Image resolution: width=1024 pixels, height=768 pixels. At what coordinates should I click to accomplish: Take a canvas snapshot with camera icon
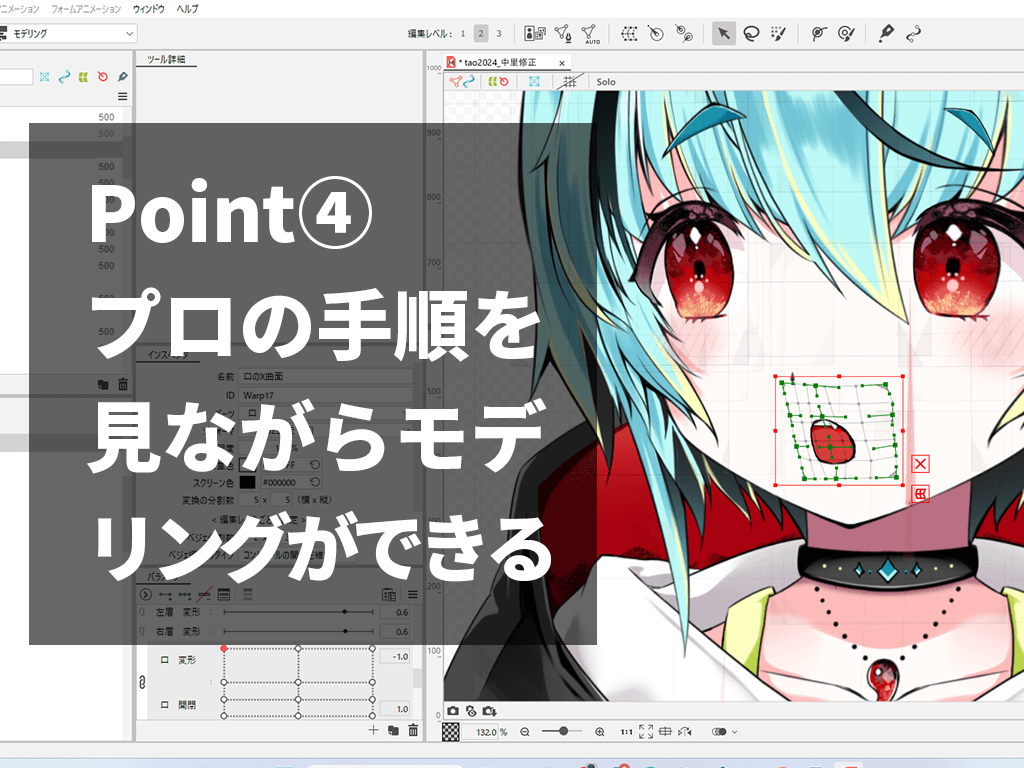[453, 711]
